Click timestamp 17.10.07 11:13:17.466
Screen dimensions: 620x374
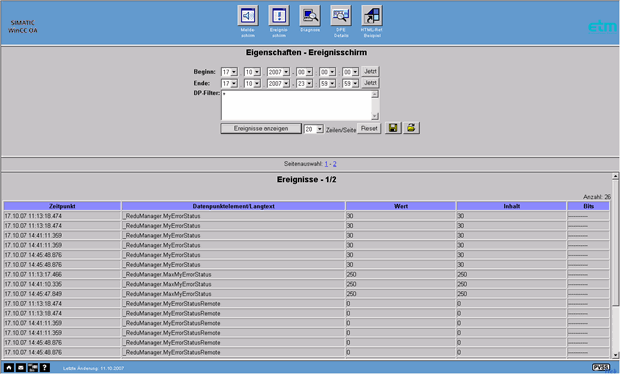point(33,274)
